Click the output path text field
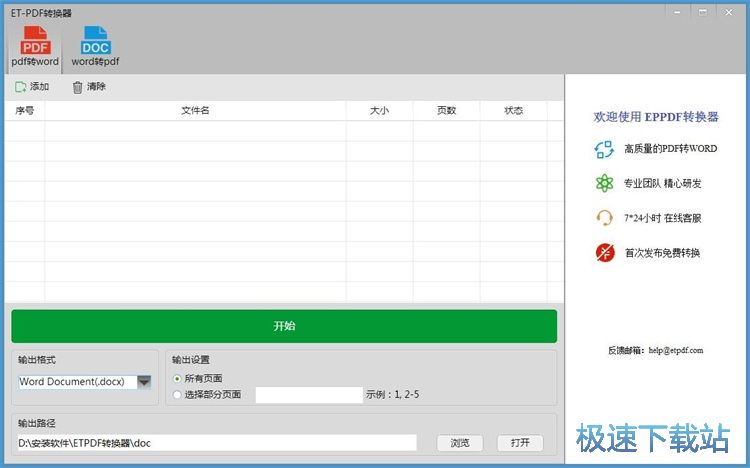 pyautogui.click(x=216, y=443)
